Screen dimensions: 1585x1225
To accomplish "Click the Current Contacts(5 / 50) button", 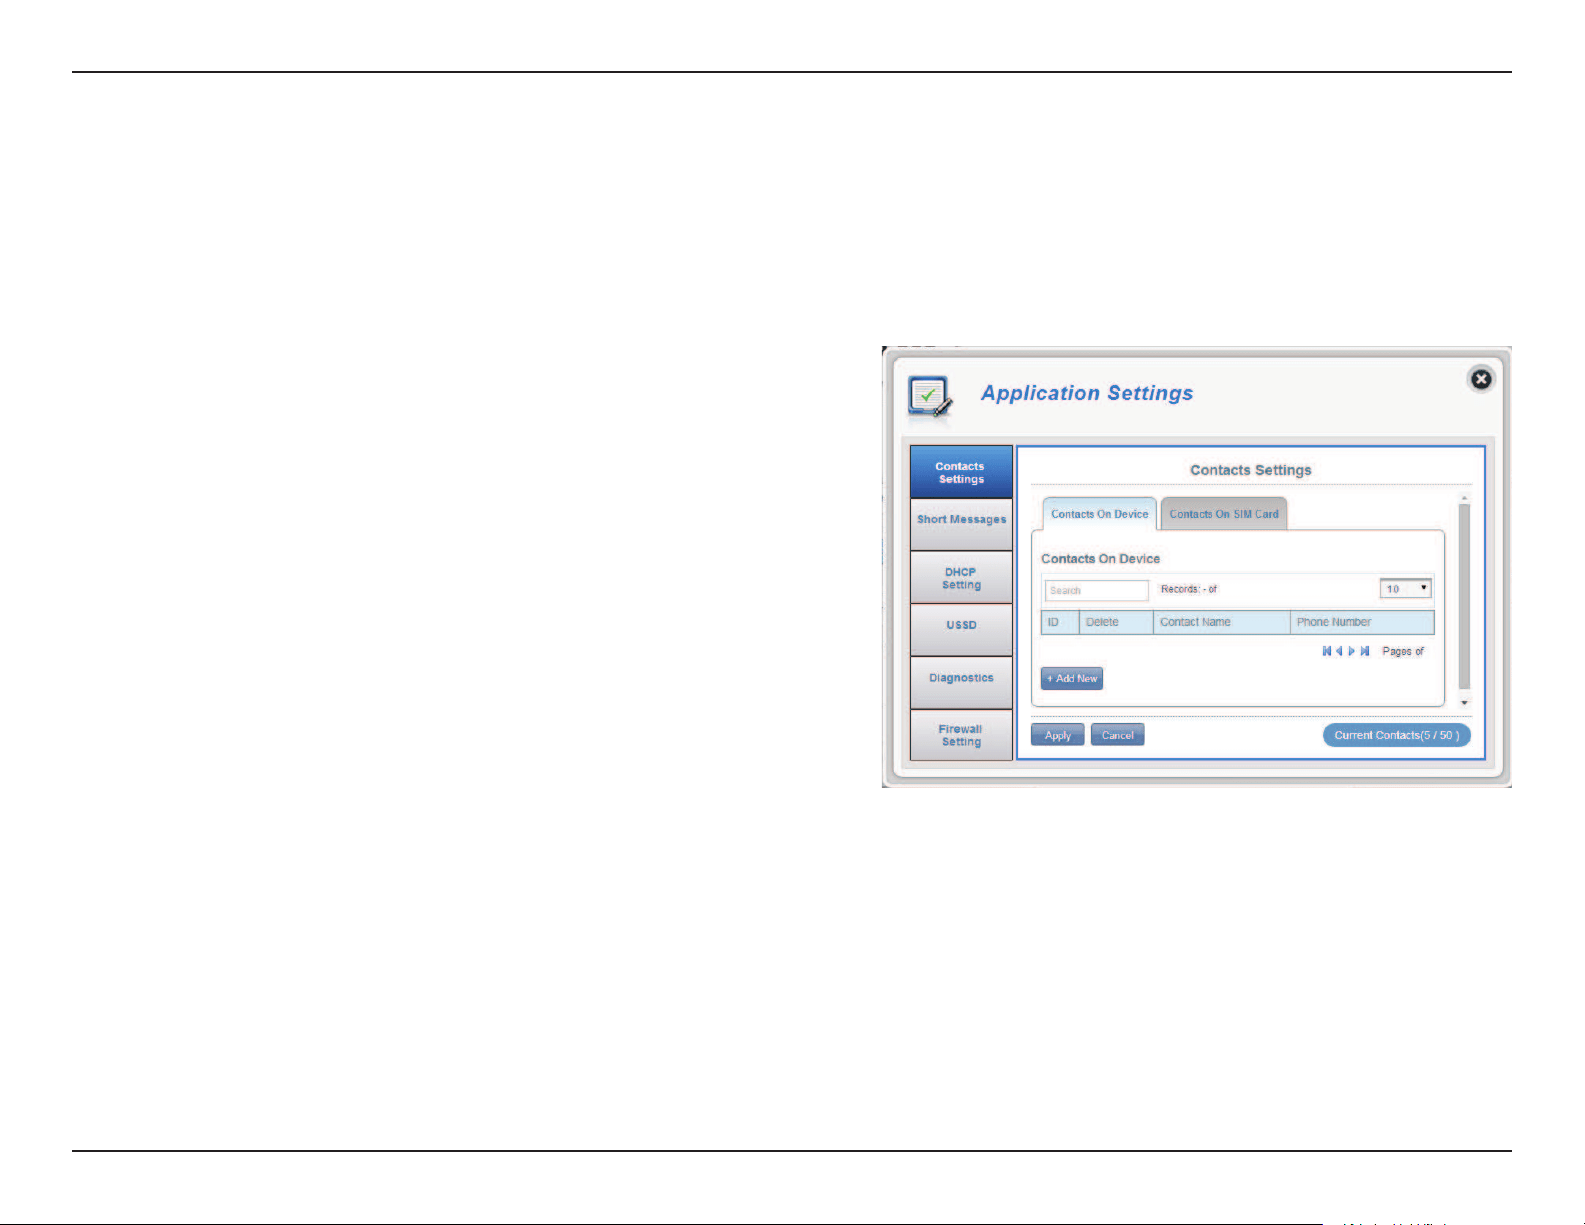I will click(x=1397, y=735).
